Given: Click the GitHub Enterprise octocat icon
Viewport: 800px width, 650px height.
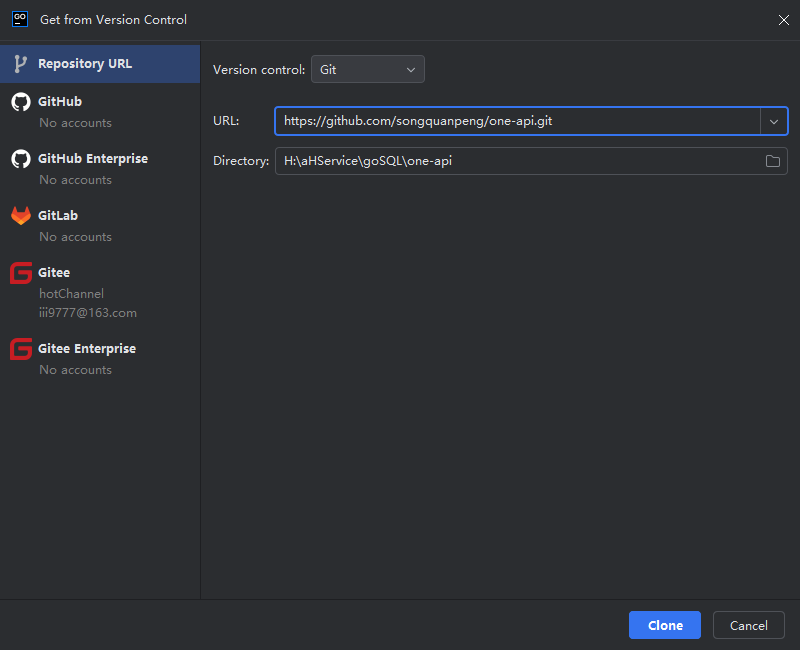Looking at the screenshot, I should [20, 159].
